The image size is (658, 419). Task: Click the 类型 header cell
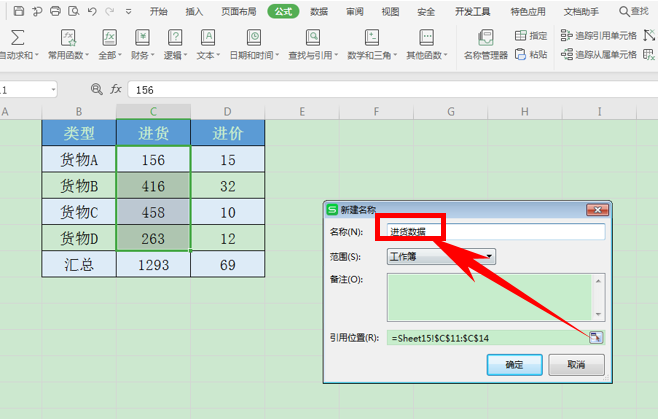pyautogui.click(x=79, y=133)
